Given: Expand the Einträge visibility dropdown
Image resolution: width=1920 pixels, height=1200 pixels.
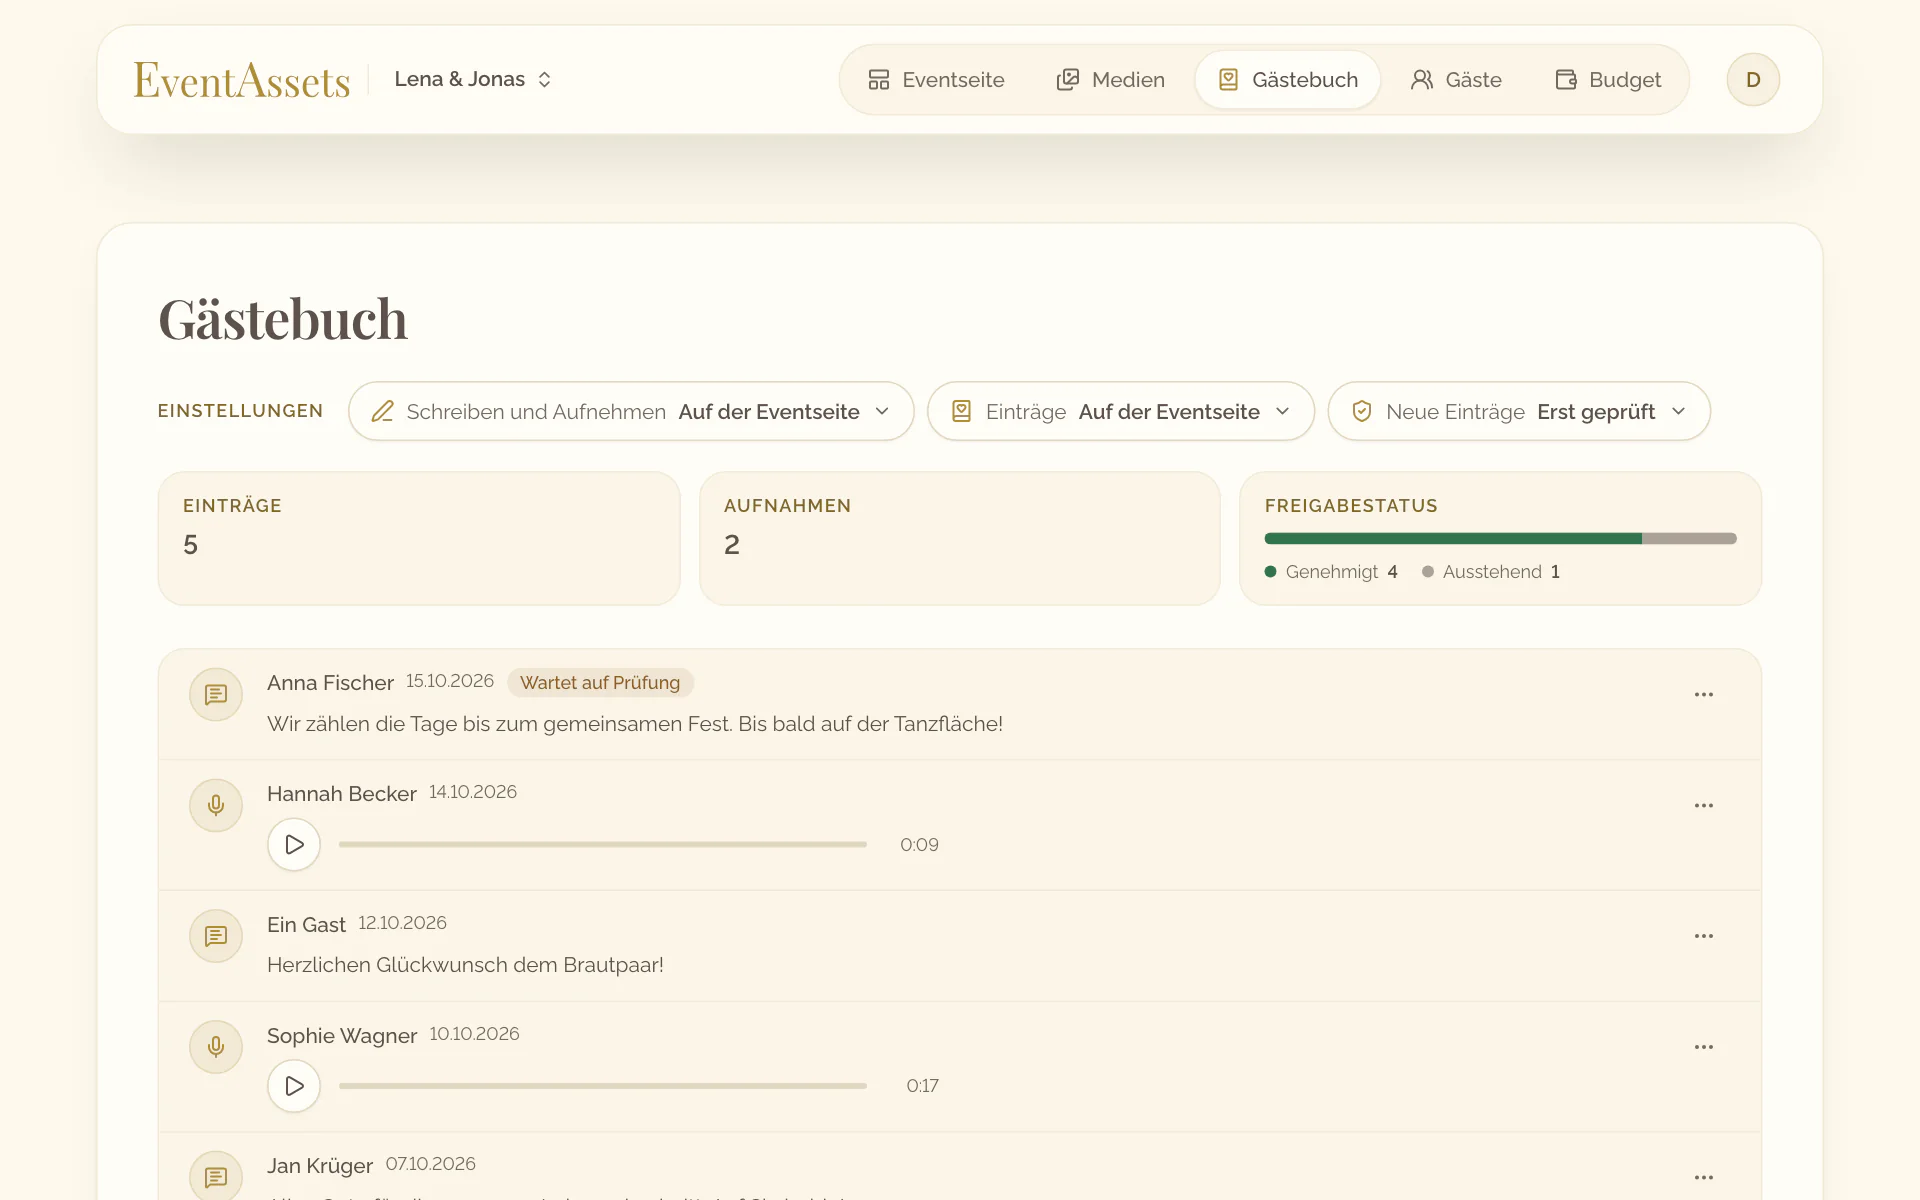Looking at the screenshot, I should pyautogui.click(x=1120, y=411).
